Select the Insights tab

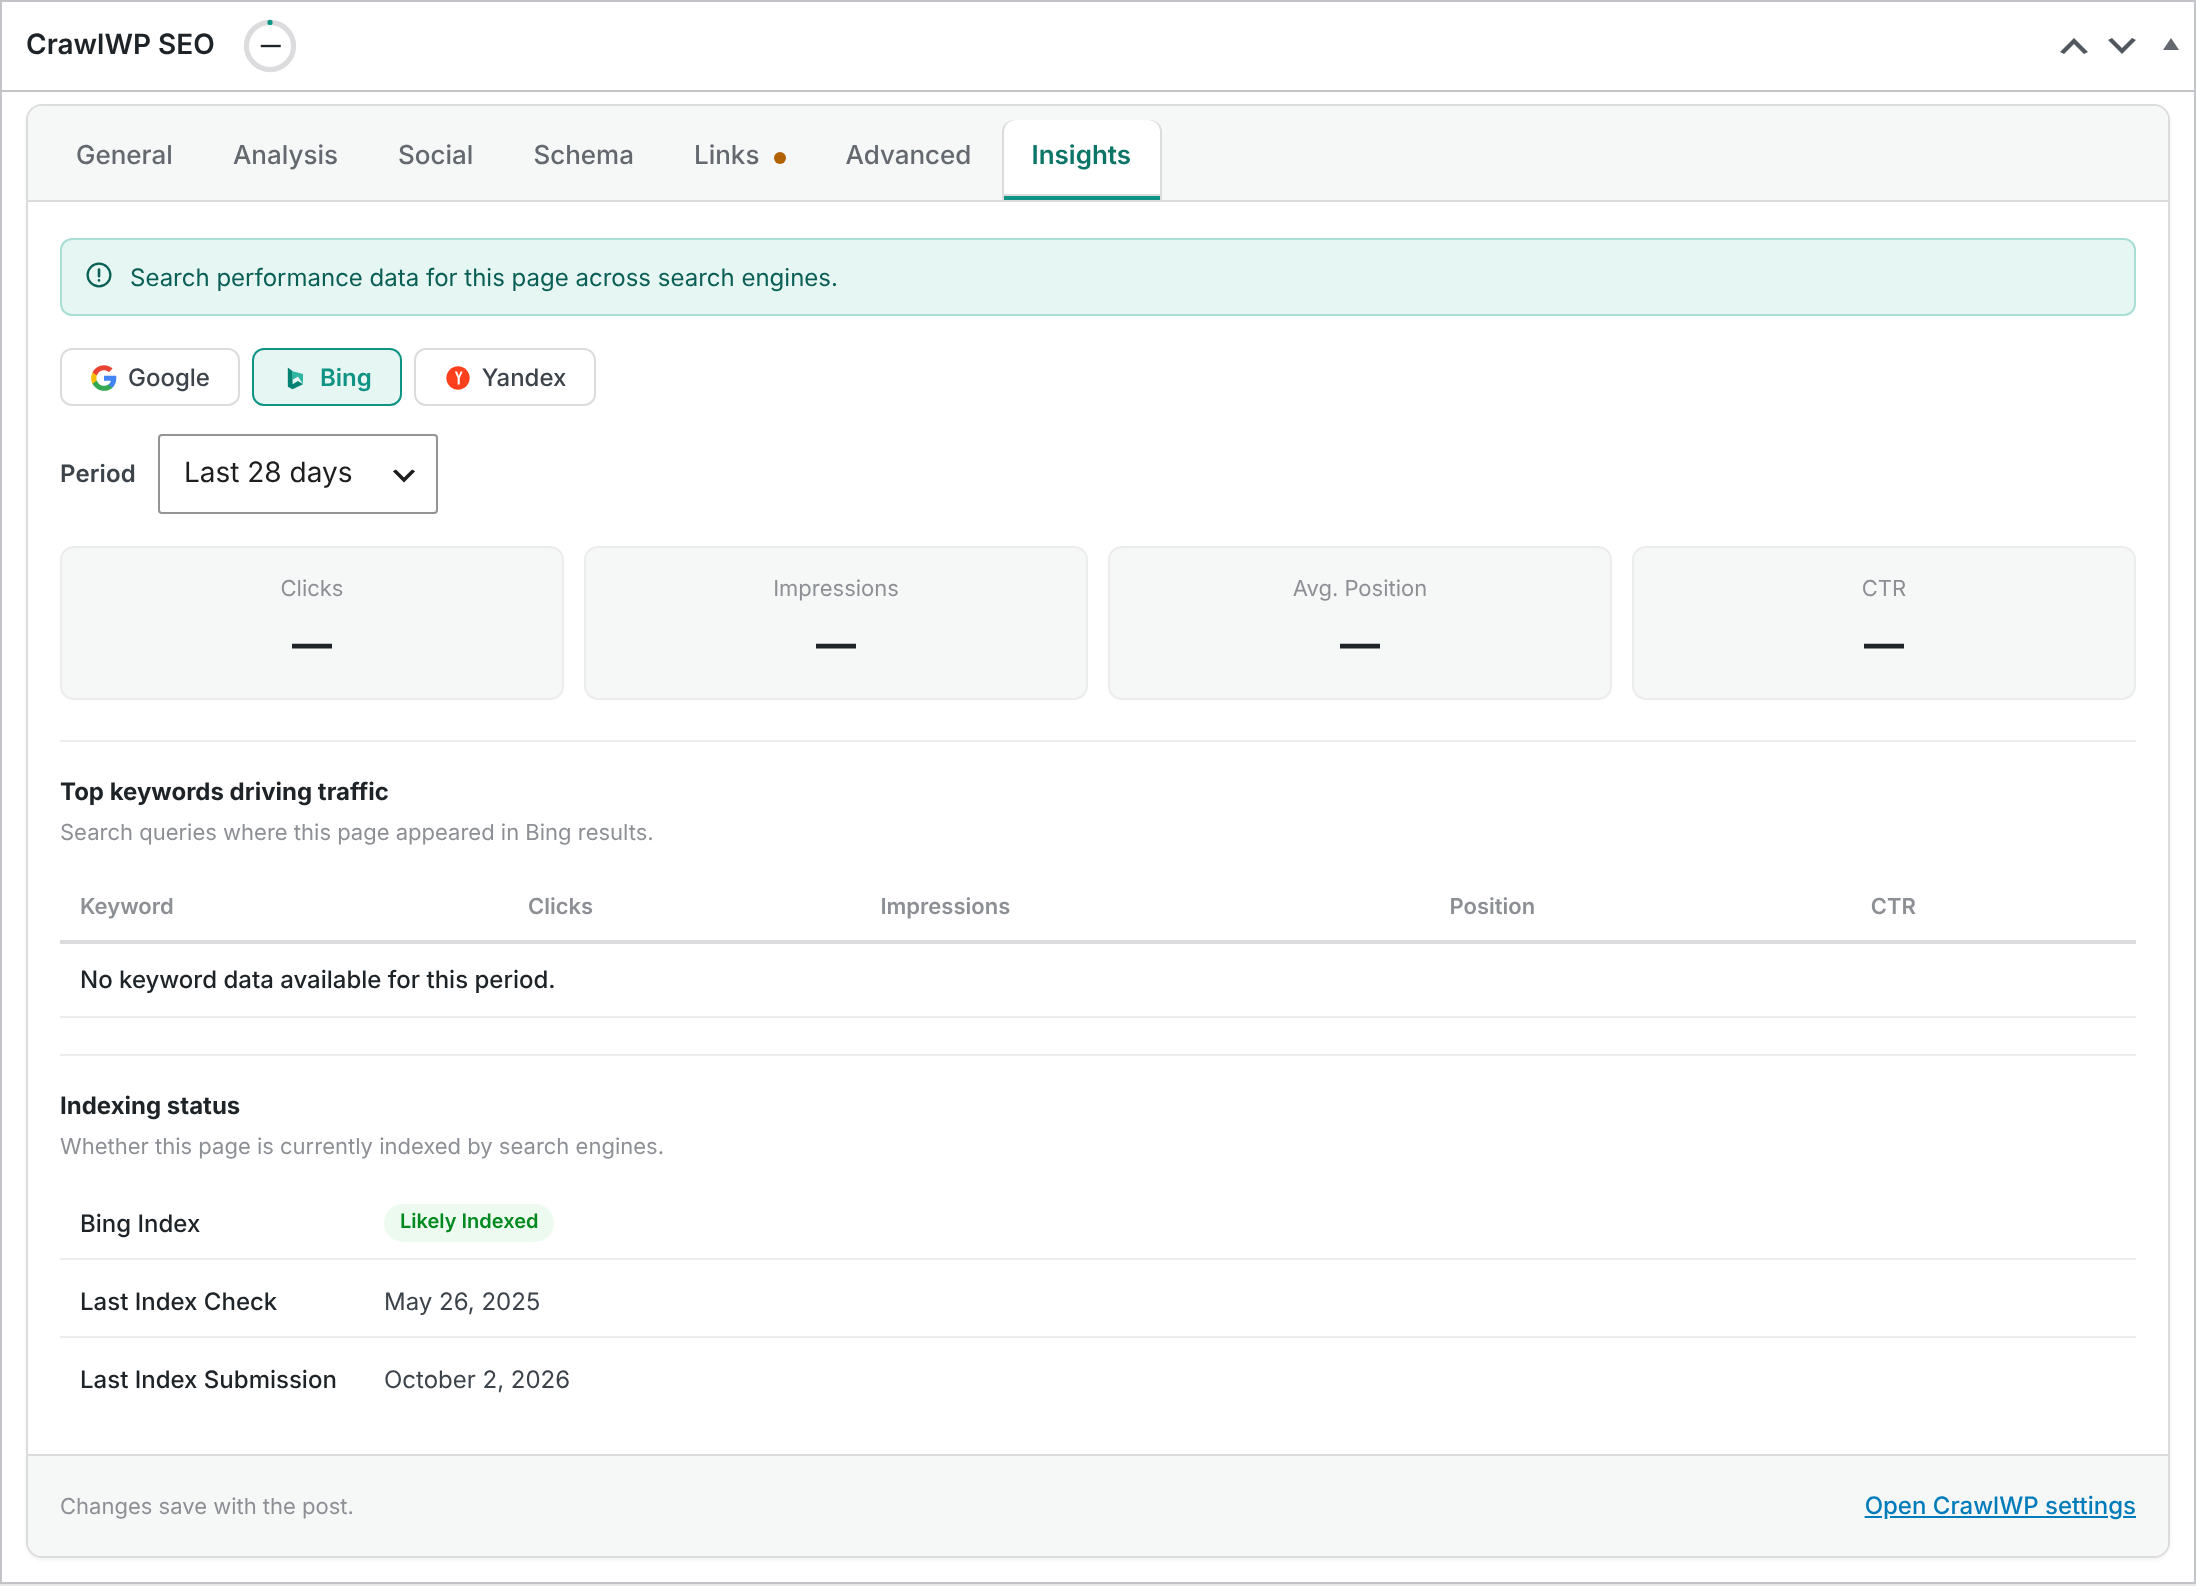pyautogui.click(x=1081, y=158)
